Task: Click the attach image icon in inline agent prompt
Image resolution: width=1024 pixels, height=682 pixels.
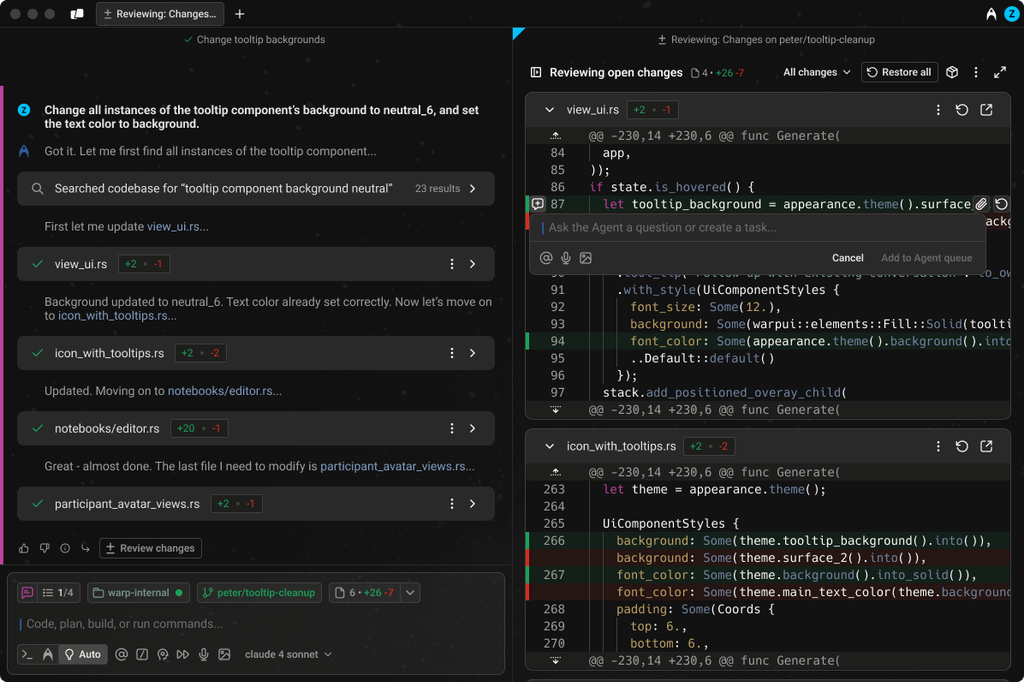Action: coord(585,258)
